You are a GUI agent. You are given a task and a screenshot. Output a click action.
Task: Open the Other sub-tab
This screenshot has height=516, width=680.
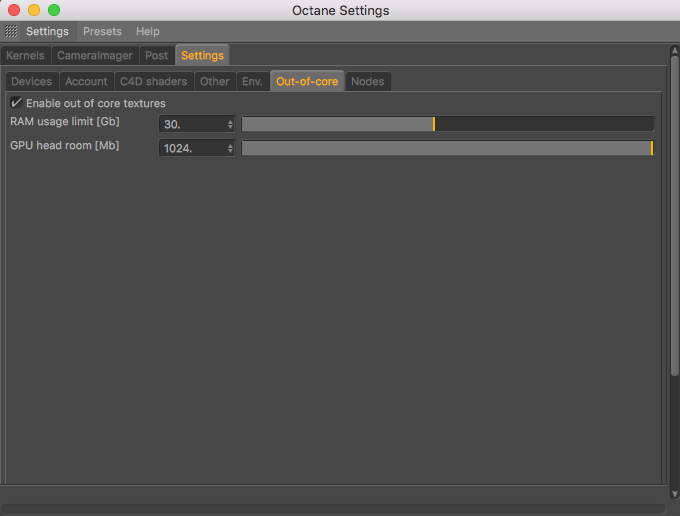(215, 82)
